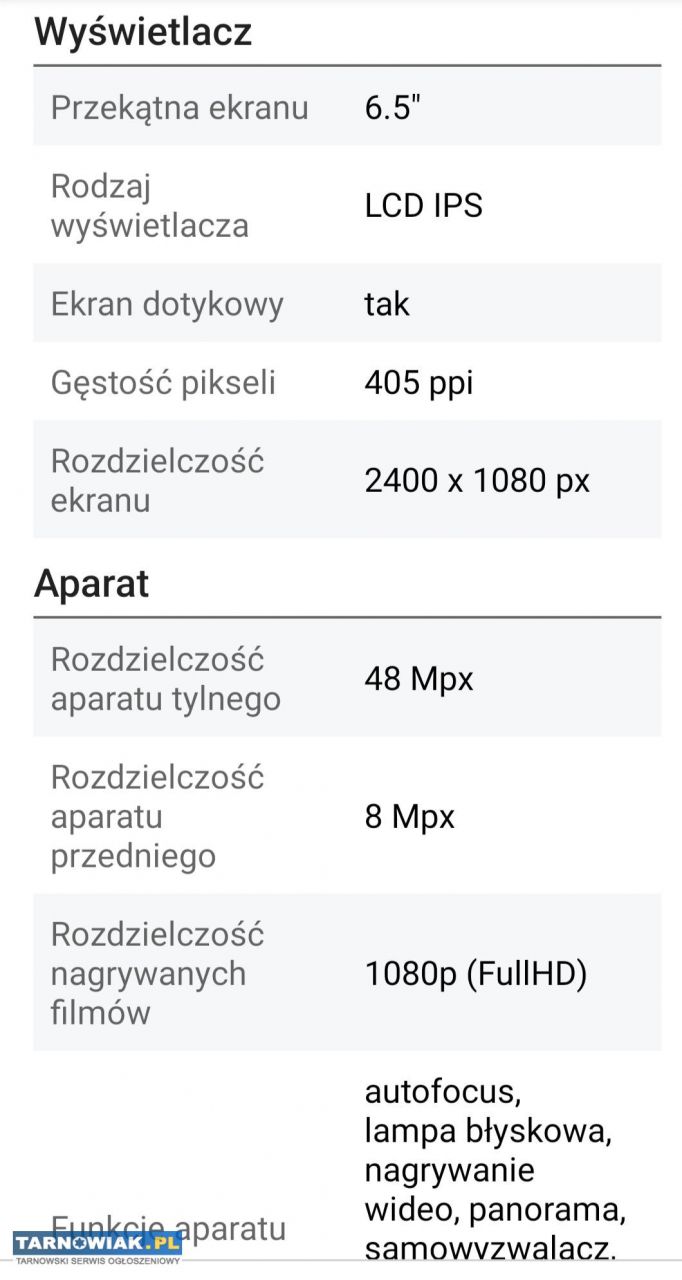Viewport: 682px width, 1280px height.
Task: Select the 'tak' touchscreen value
Action: point(387,303)
